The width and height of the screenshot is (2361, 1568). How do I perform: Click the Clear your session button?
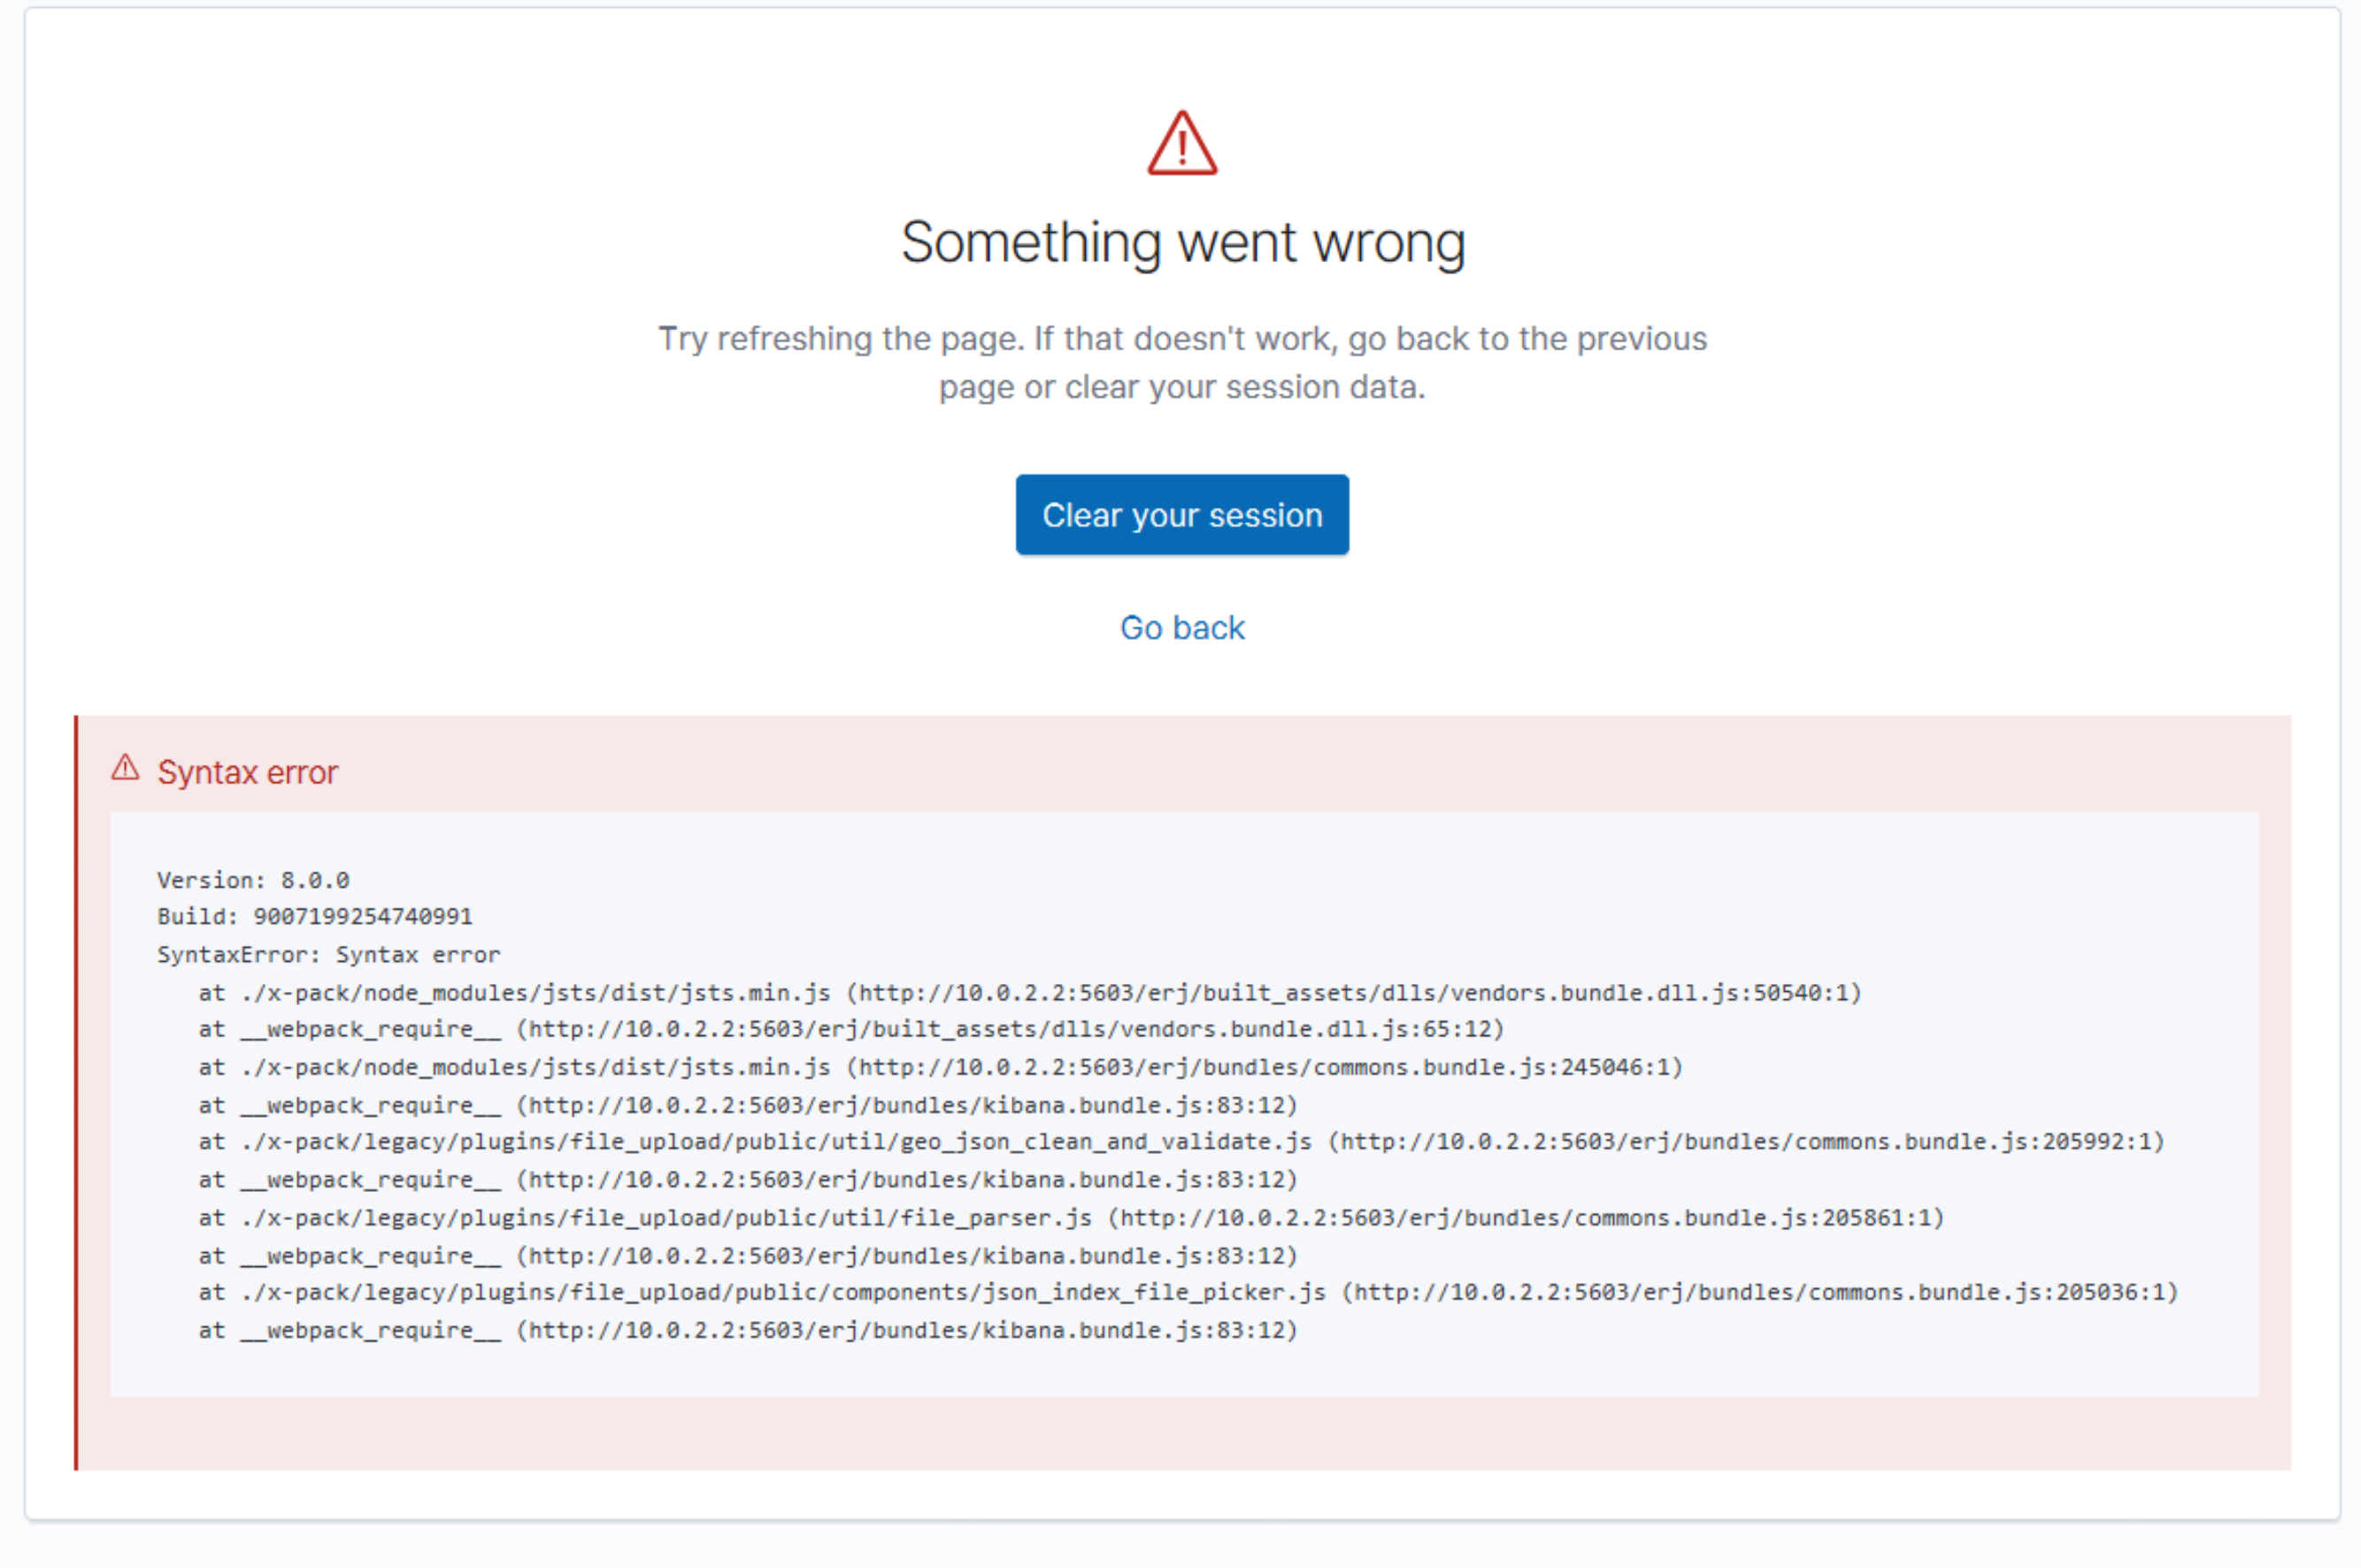[1181, 514]
